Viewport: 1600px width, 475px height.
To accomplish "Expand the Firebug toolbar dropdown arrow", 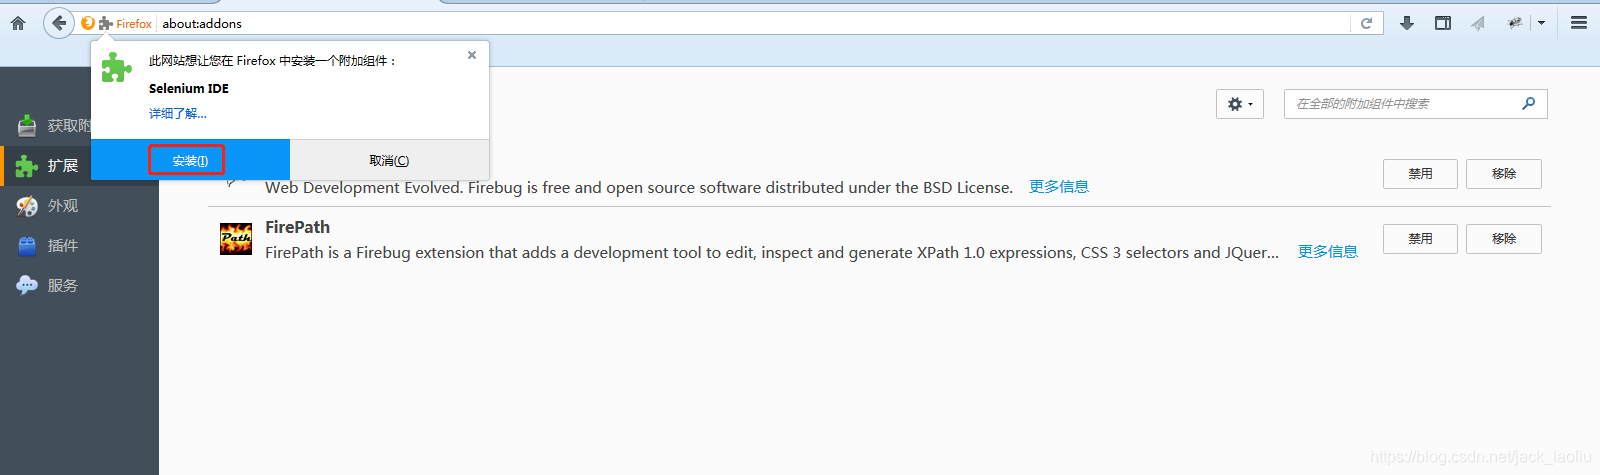I will pyautogui.click(x=1541, y=23).
